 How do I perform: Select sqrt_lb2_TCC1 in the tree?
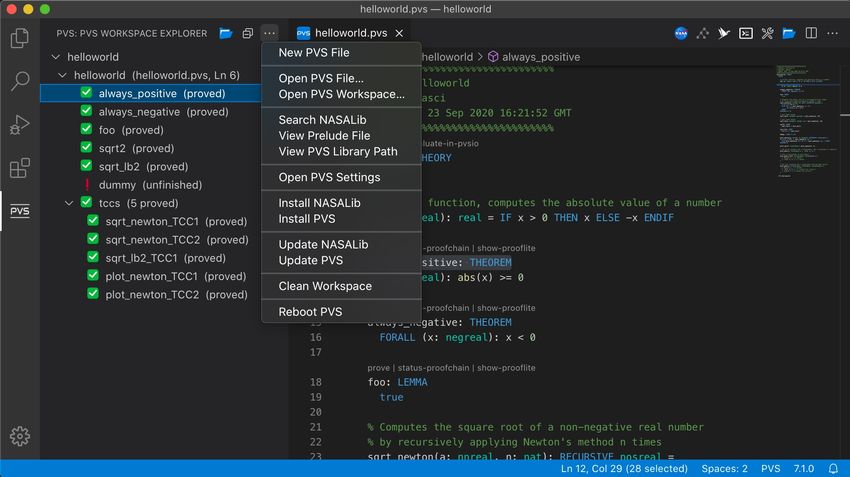151,258
